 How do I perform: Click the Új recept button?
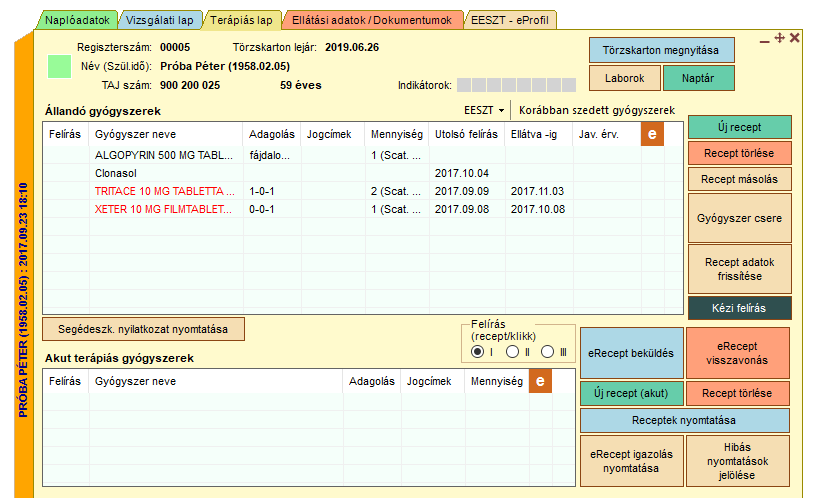pyautogui.click(x=739, y=127)
